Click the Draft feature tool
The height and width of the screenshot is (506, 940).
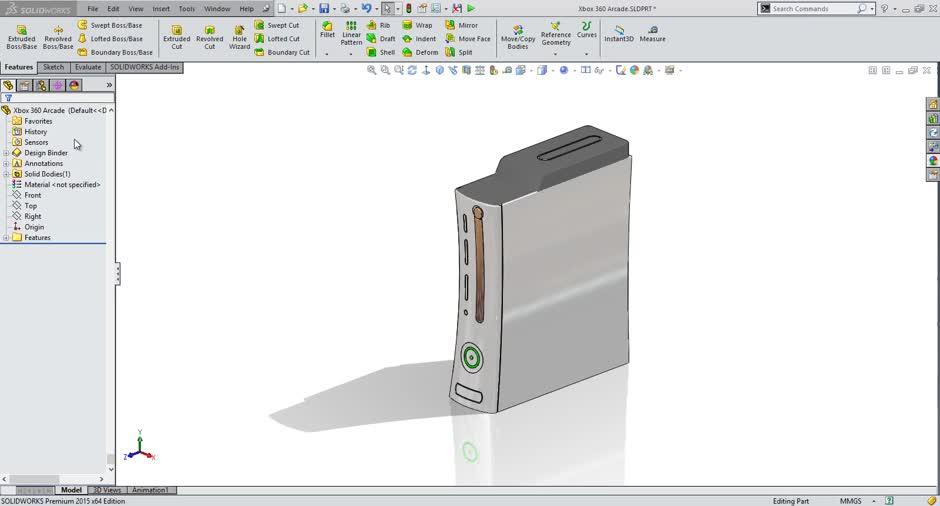(x=381, y=38)
